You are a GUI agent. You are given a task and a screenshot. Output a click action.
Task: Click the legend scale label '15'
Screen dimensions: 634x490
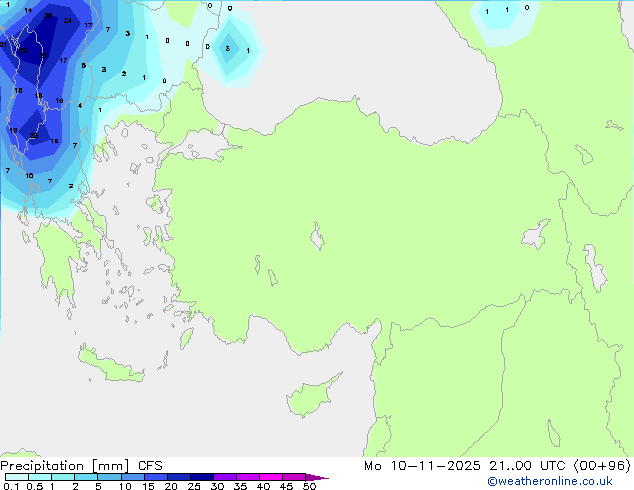[148, 486]
